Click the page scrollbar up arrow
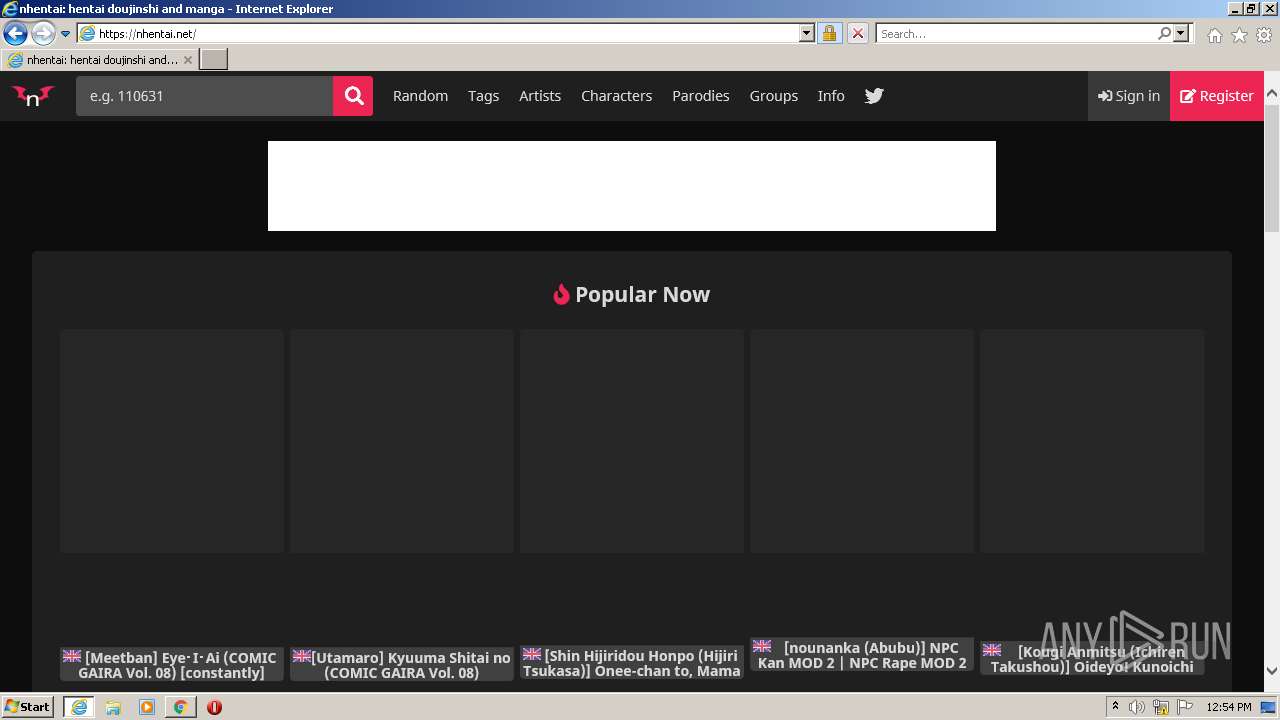 1272,95
